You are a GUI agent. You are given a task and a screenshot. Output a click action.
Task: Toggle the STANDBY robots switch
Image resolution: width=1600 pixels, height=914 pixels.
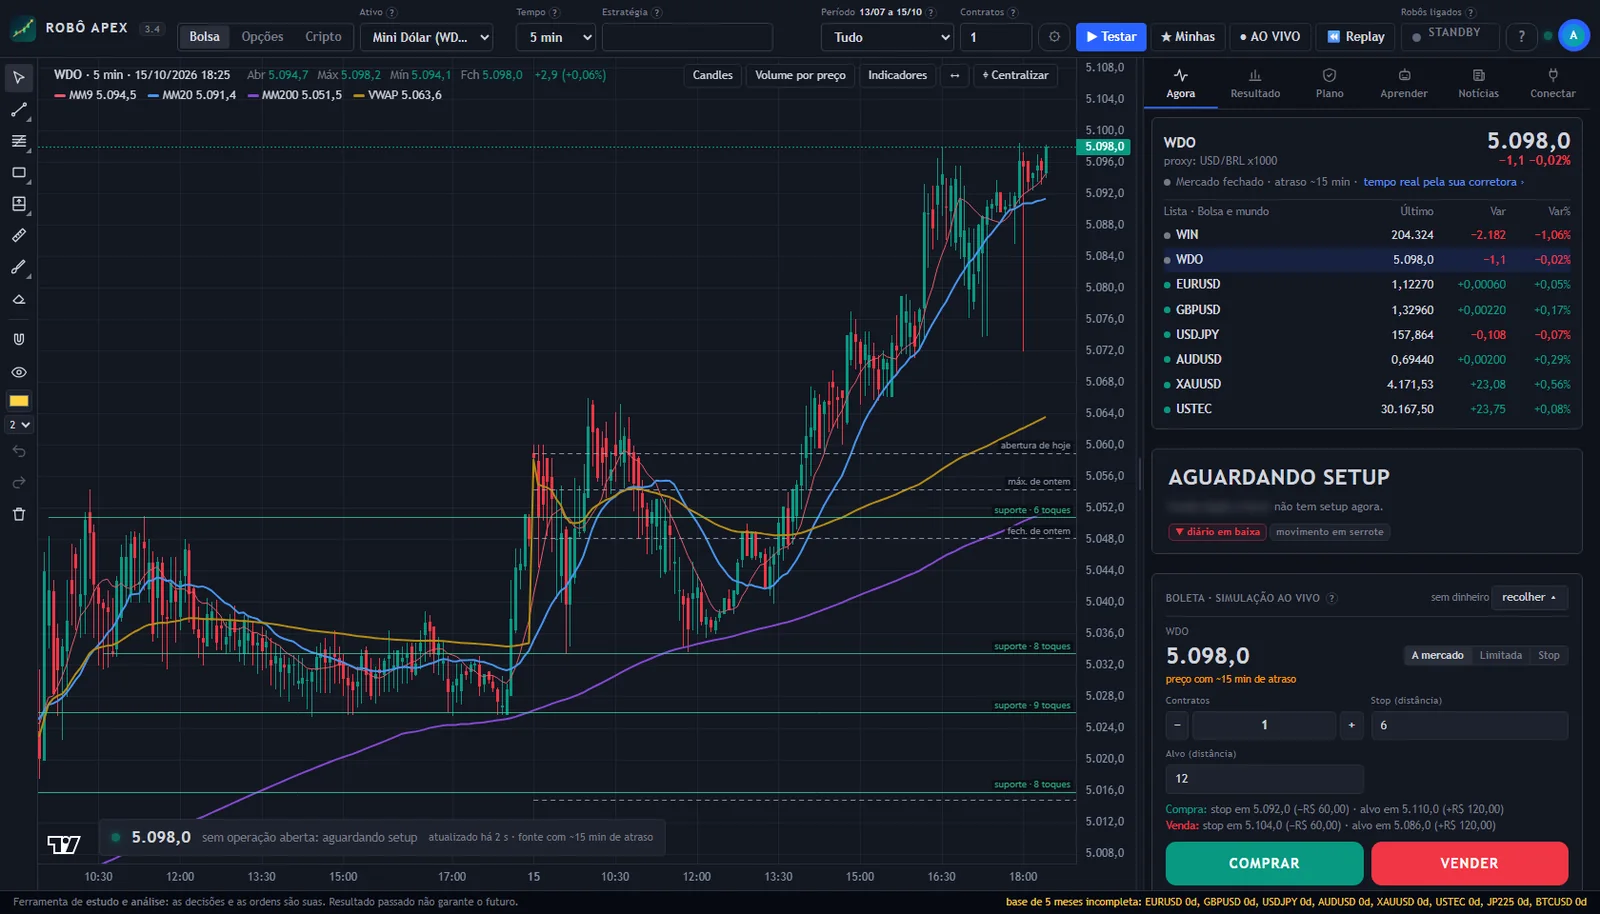1449,35
